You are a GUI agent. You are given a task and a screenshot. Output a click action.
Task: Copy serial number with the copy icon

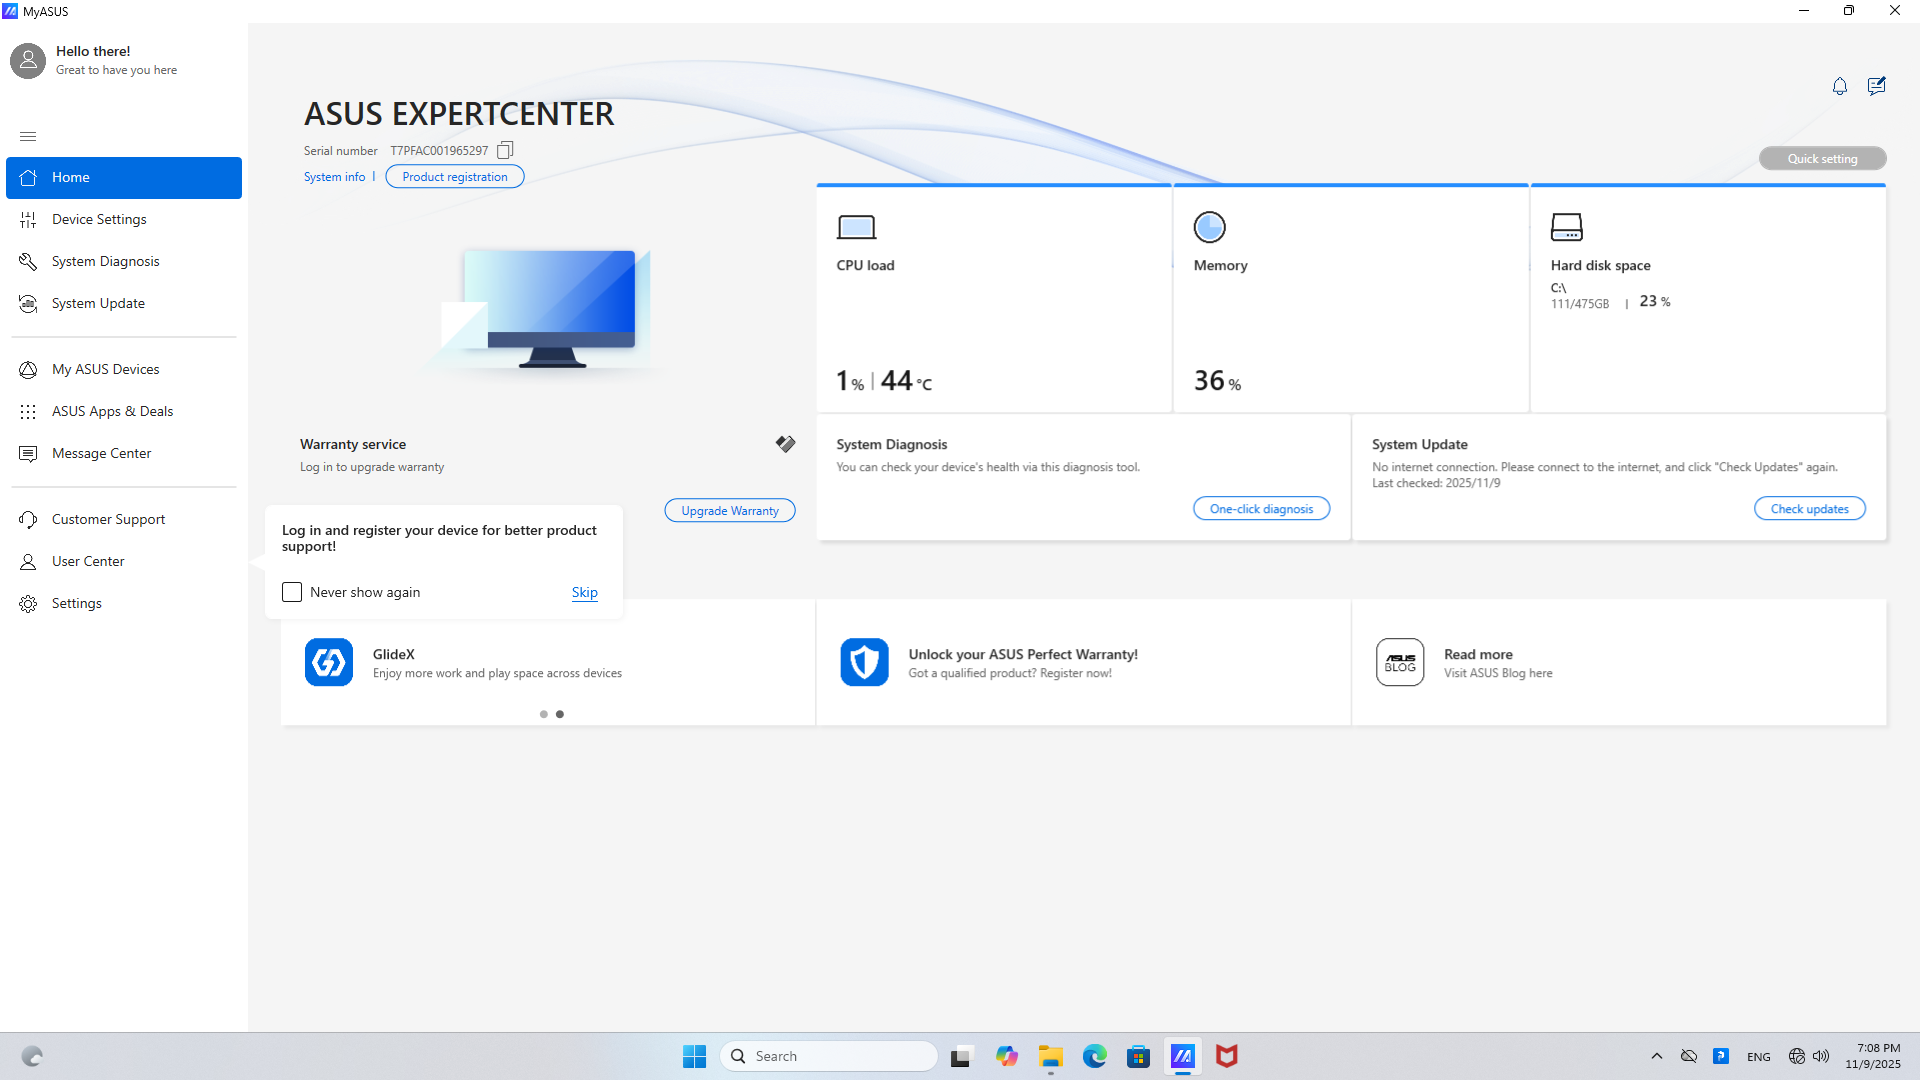pos(505,150)
